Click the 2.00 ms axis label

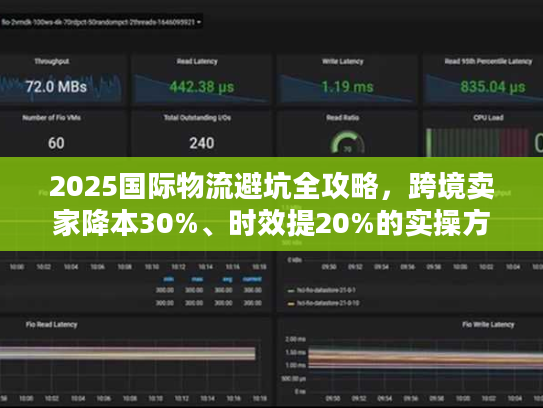tap(295, 339)
